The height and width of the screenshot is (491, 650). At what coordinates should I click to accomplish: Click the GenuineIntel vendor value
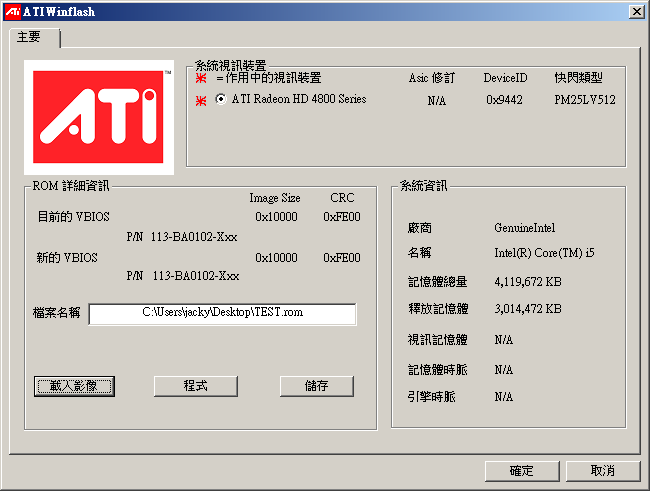point(524,228)
